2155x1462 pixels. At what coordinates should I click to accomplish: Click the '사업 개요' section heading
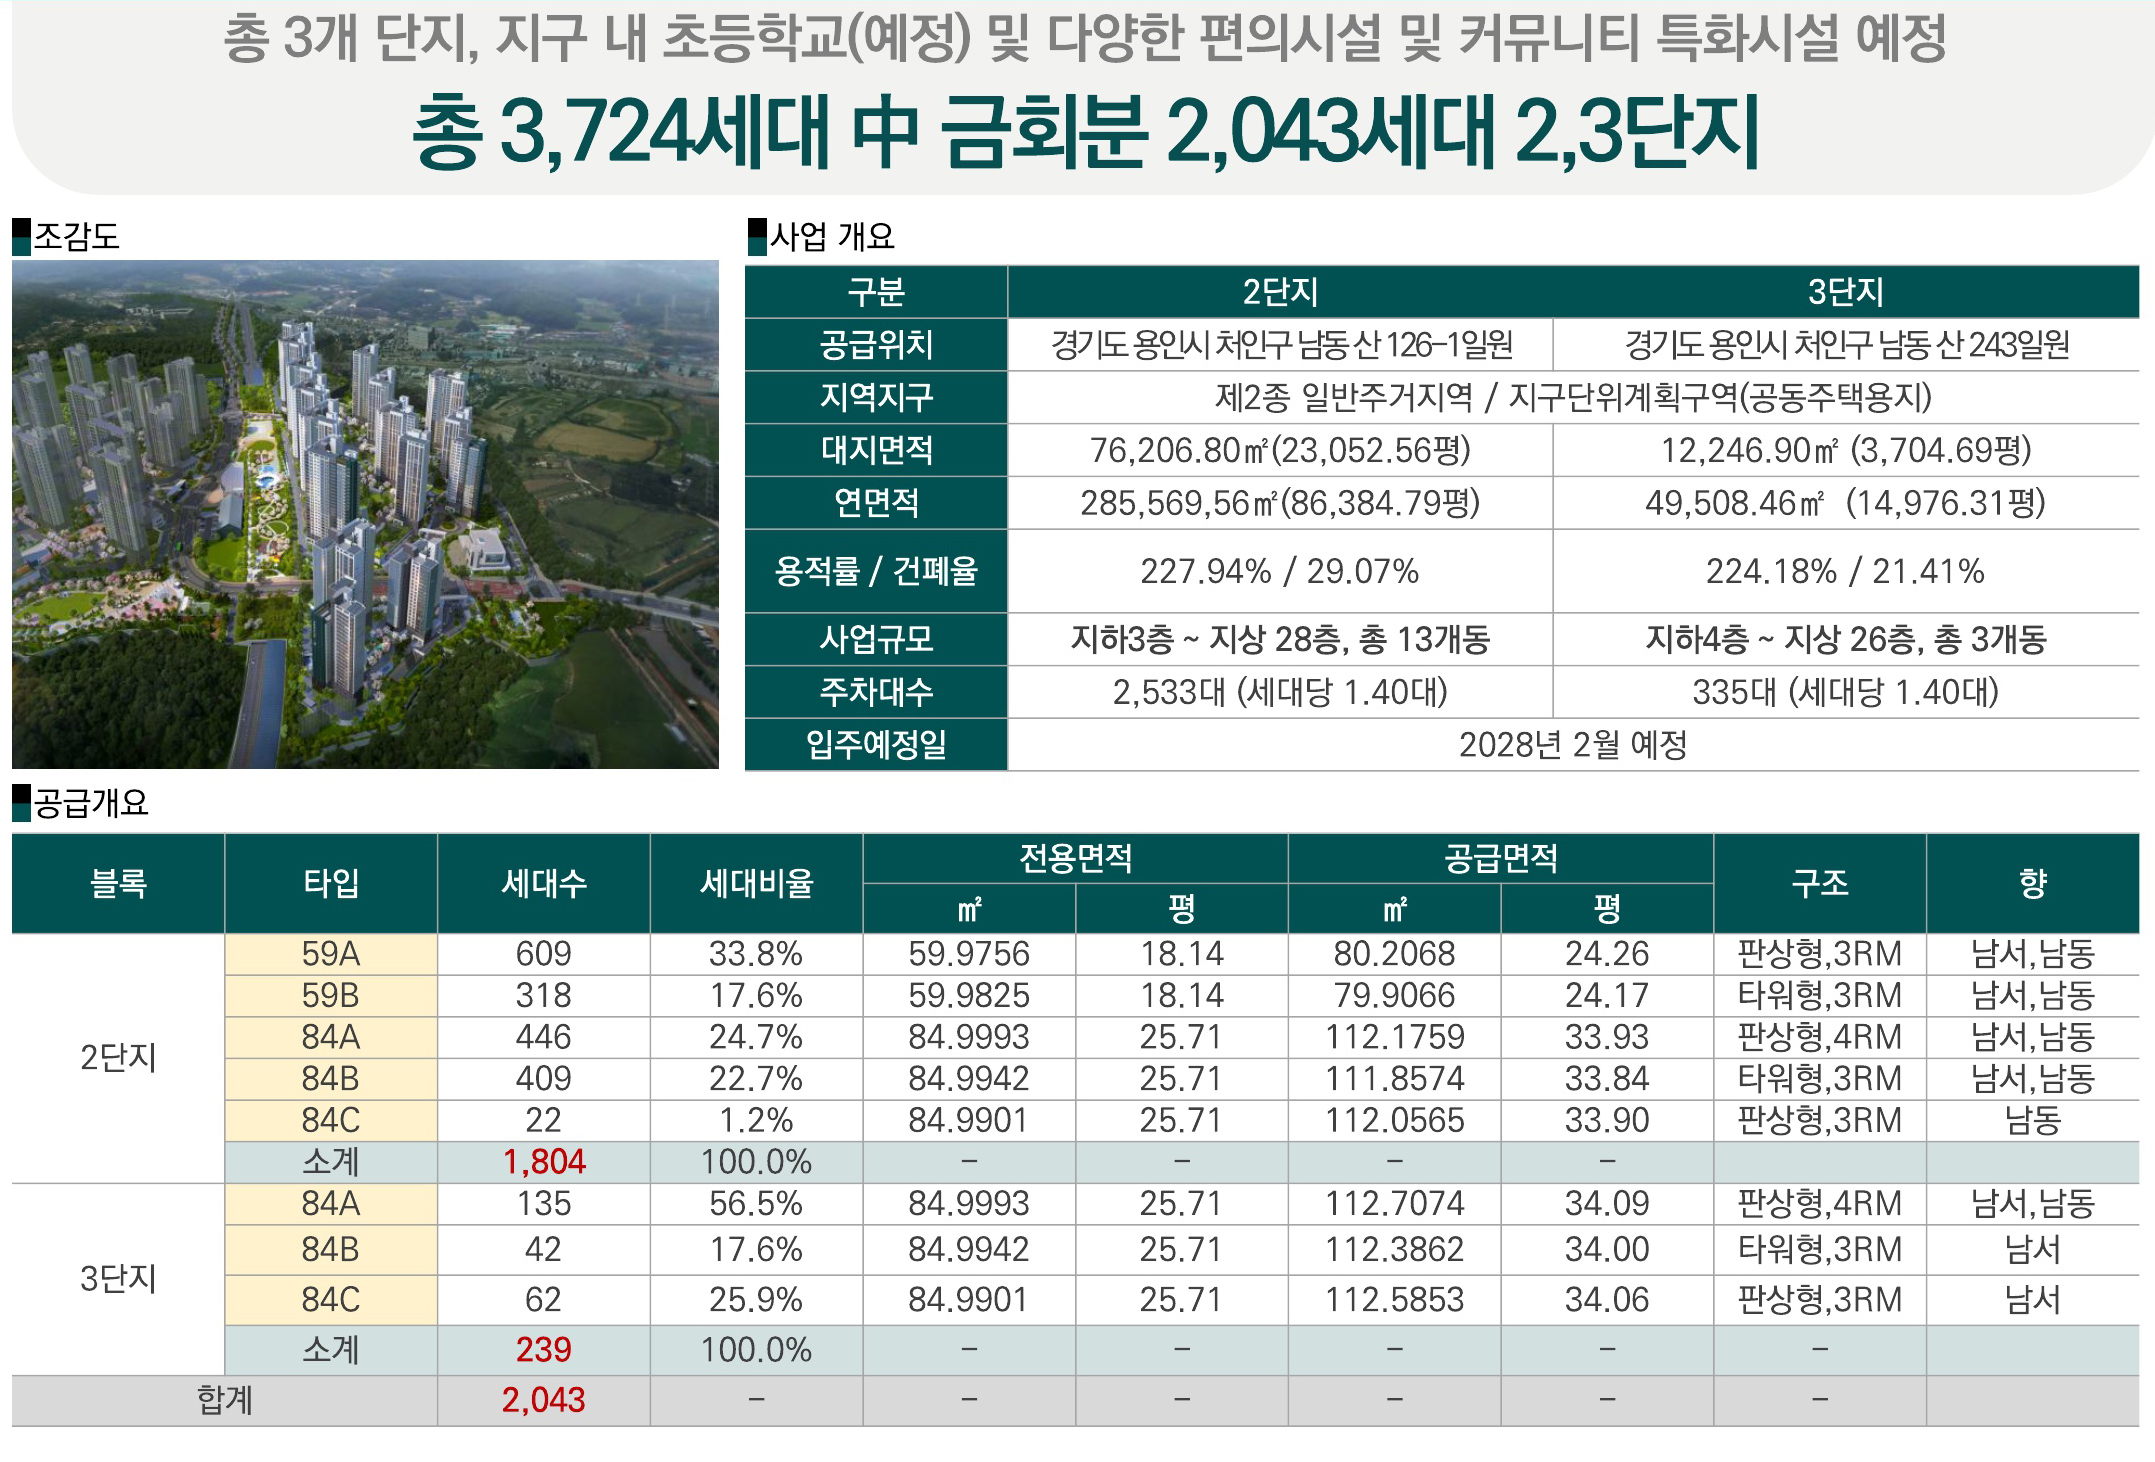(832, 236)
